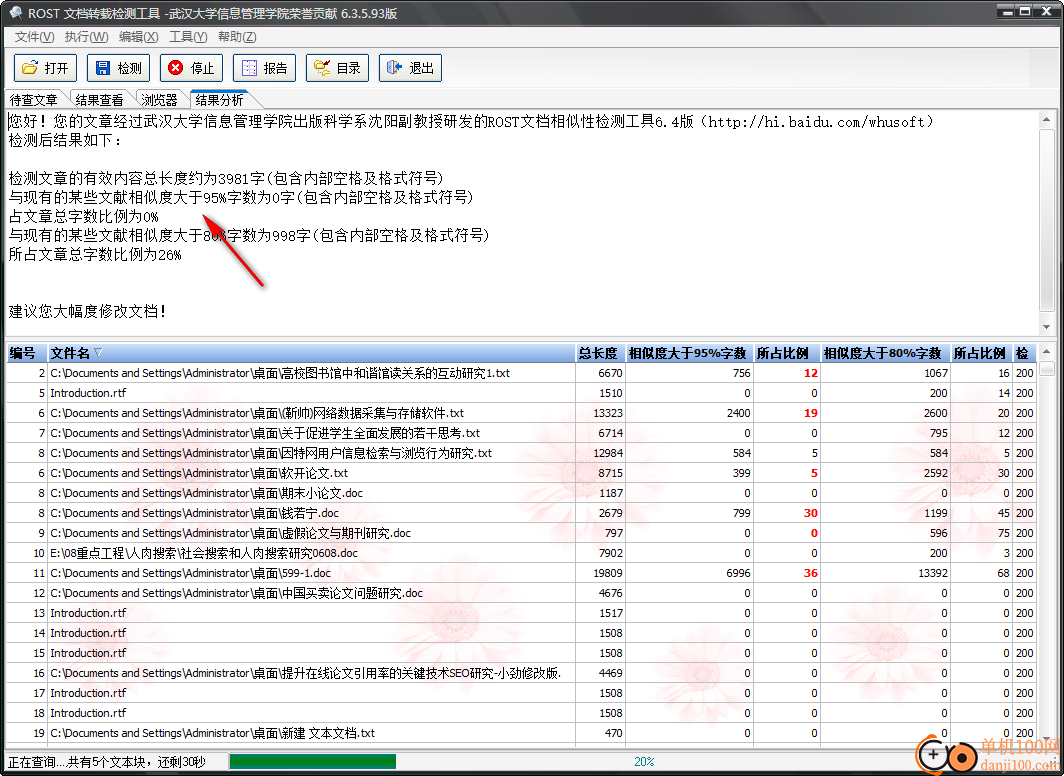Viewport: 1064px width, 776px height.
Task: Start detection with the 检测 button
Action: tap(118, 68)
